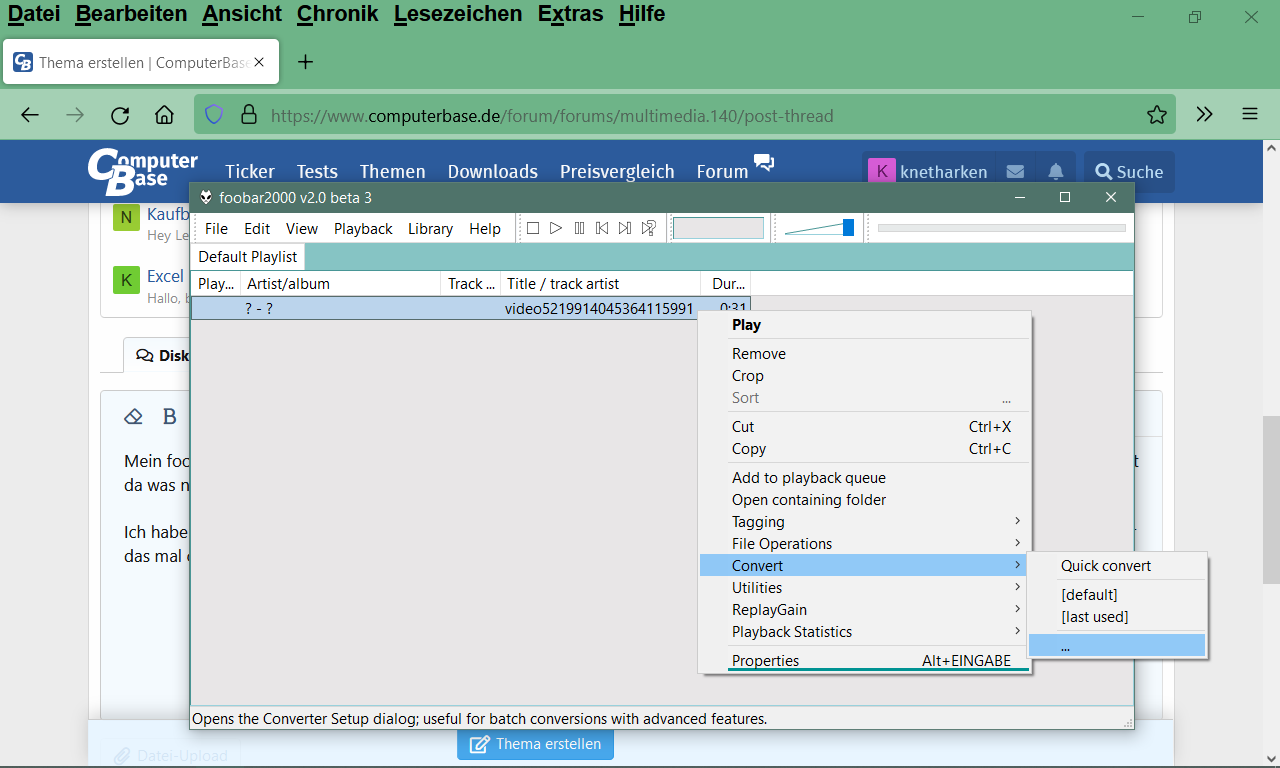1280x768 pixels.
Task: Select Open containing folder
Action: point(864,500)
